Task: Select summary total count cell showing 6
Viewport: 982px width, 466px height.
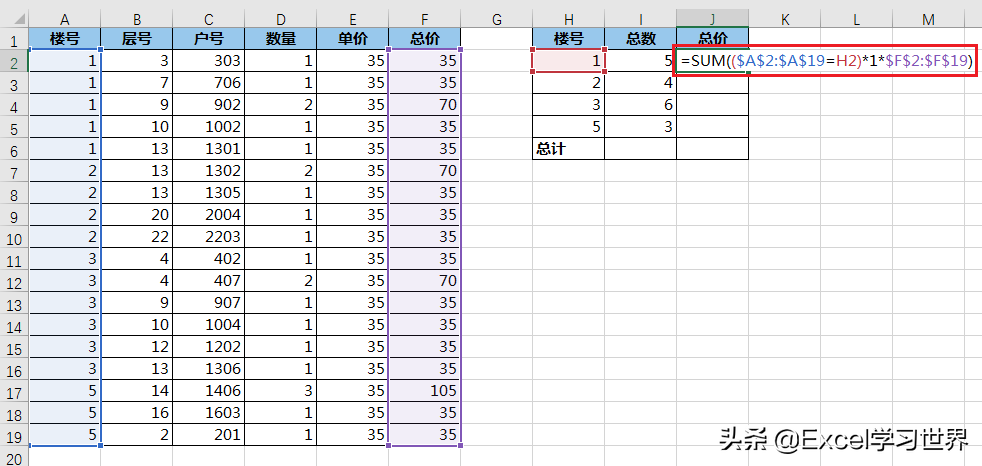Action: click(x=641, y=105)
